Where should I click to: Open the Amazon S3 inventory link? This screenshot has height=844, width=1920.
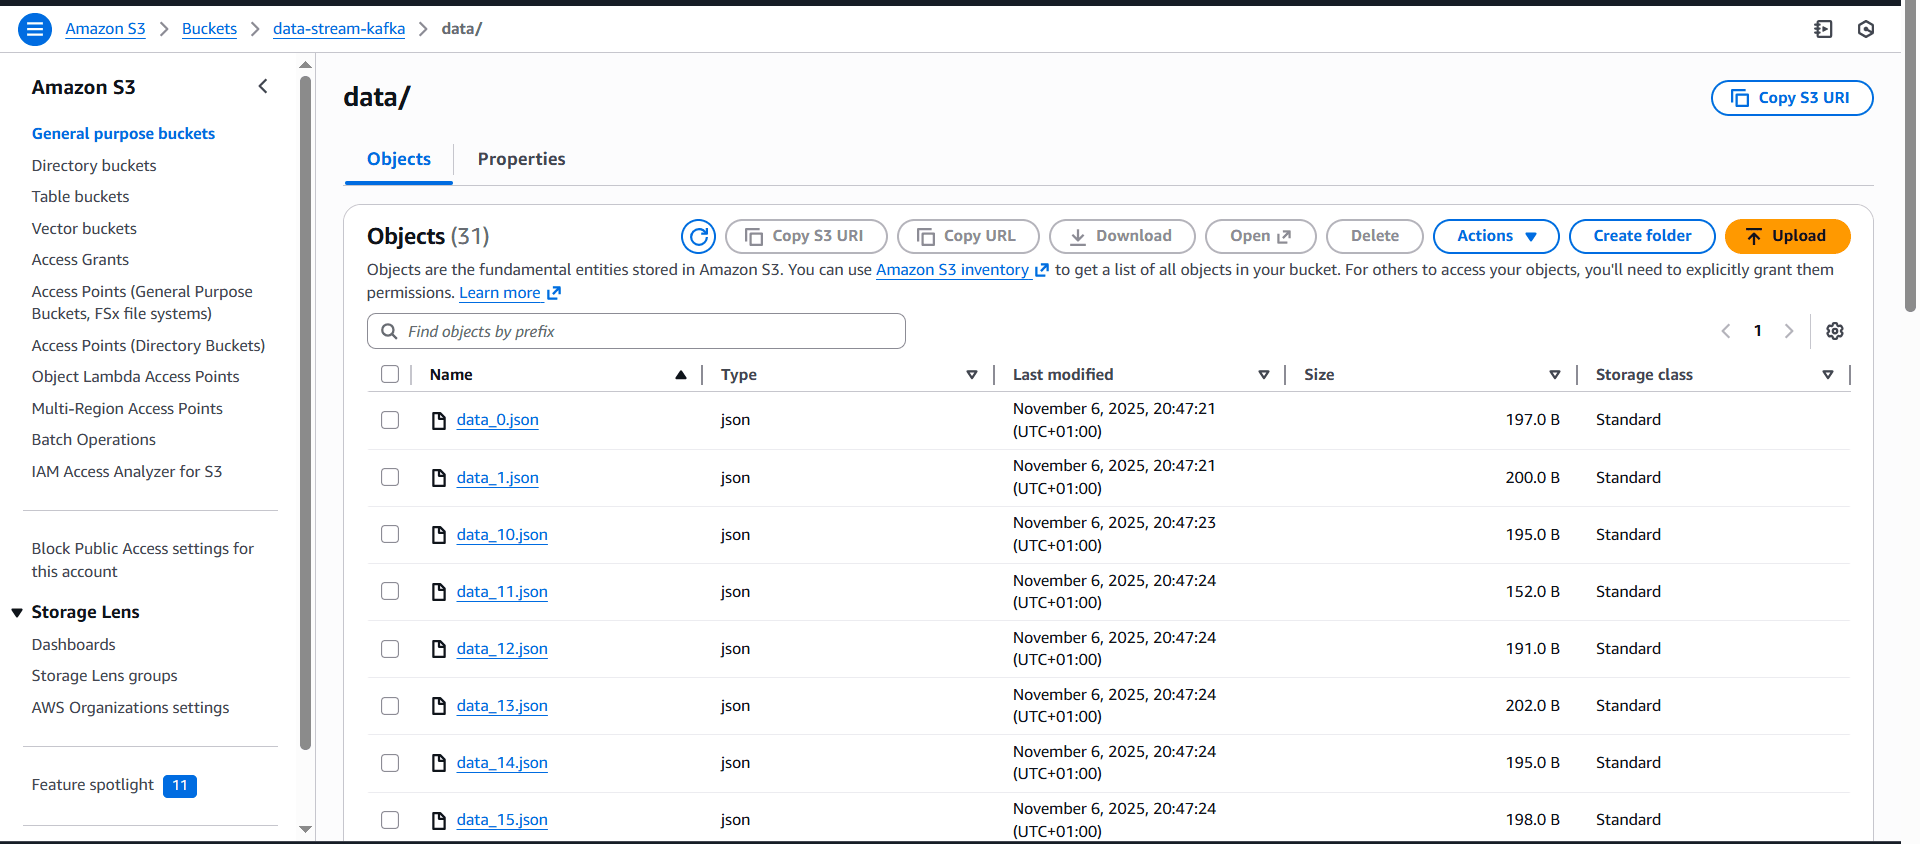[952, 270]
